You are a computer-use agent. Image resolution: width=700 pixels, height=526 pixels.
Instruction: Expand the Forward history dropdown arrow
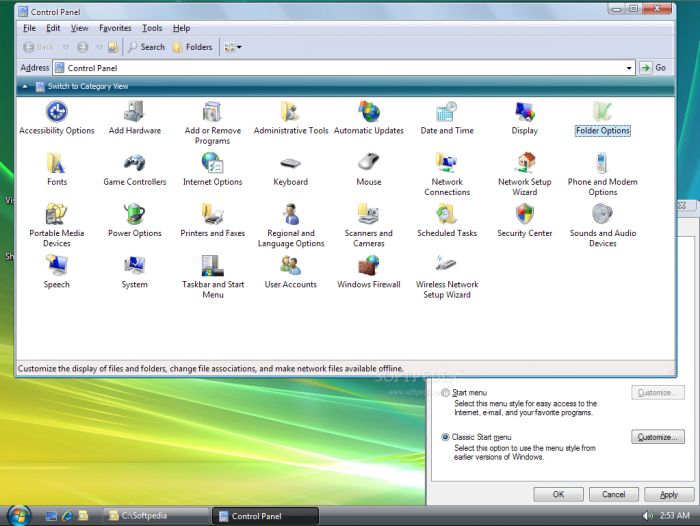(100, 47)
